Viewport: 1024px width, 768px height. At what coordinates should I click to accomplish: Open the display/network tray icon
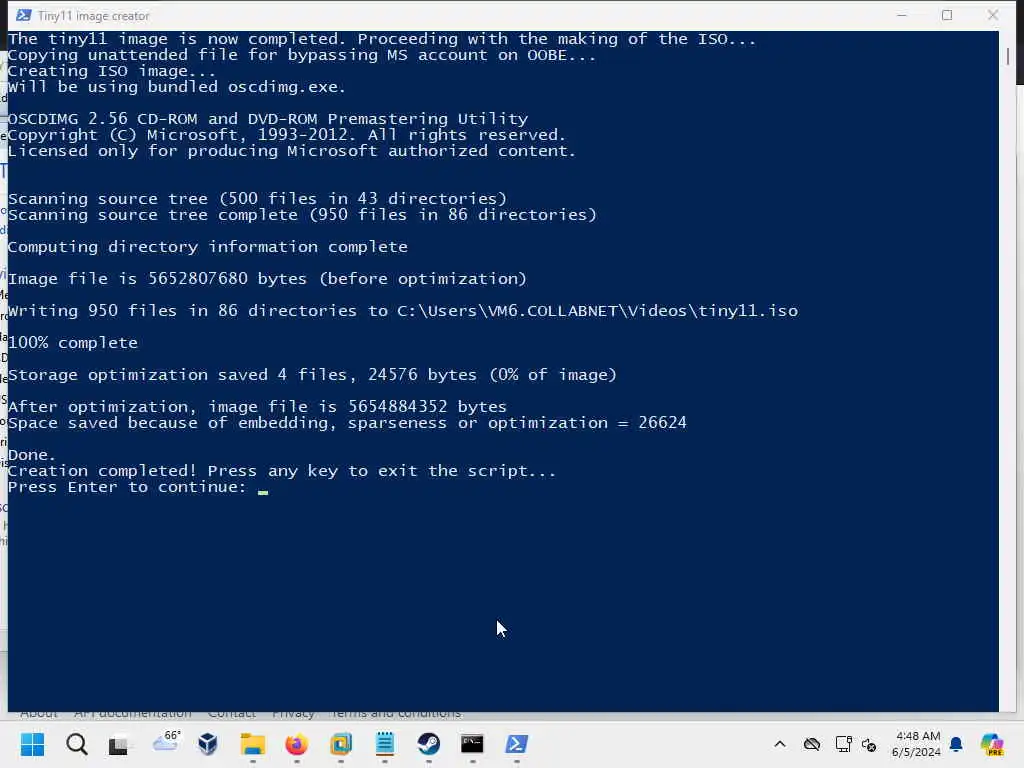point(843,744)
